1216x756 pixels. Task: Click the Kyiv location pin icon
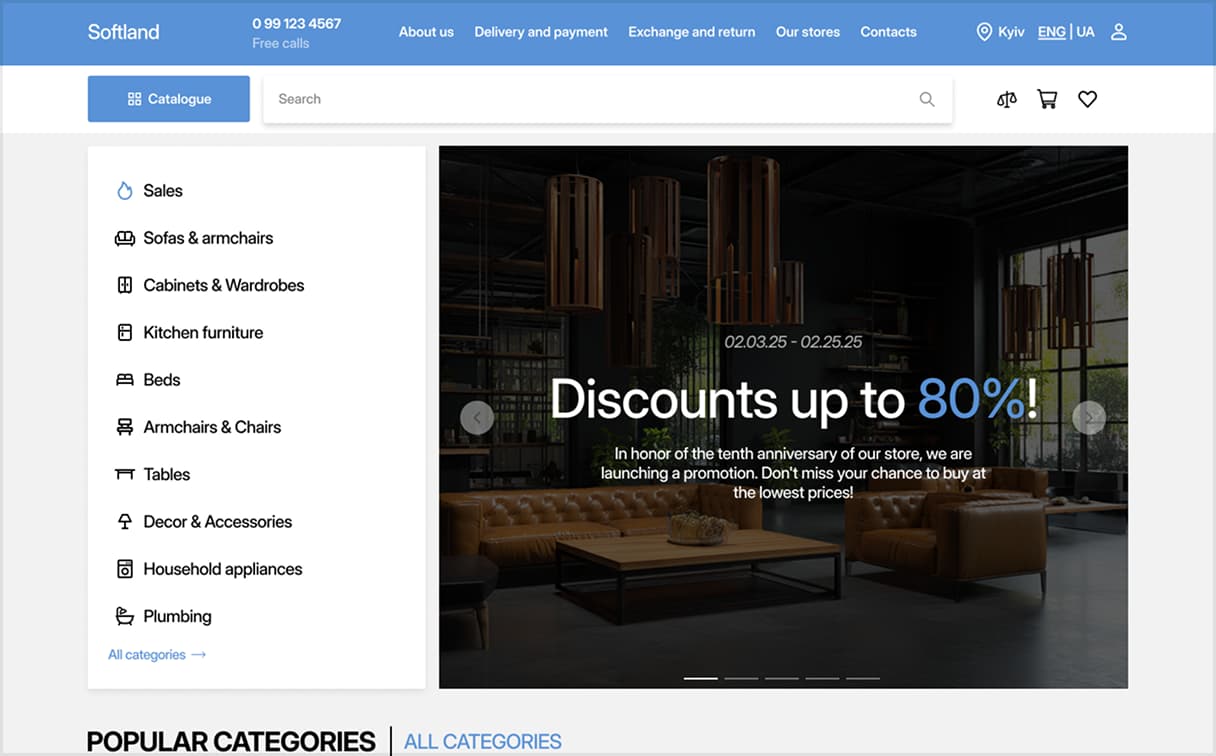point(984,32)
